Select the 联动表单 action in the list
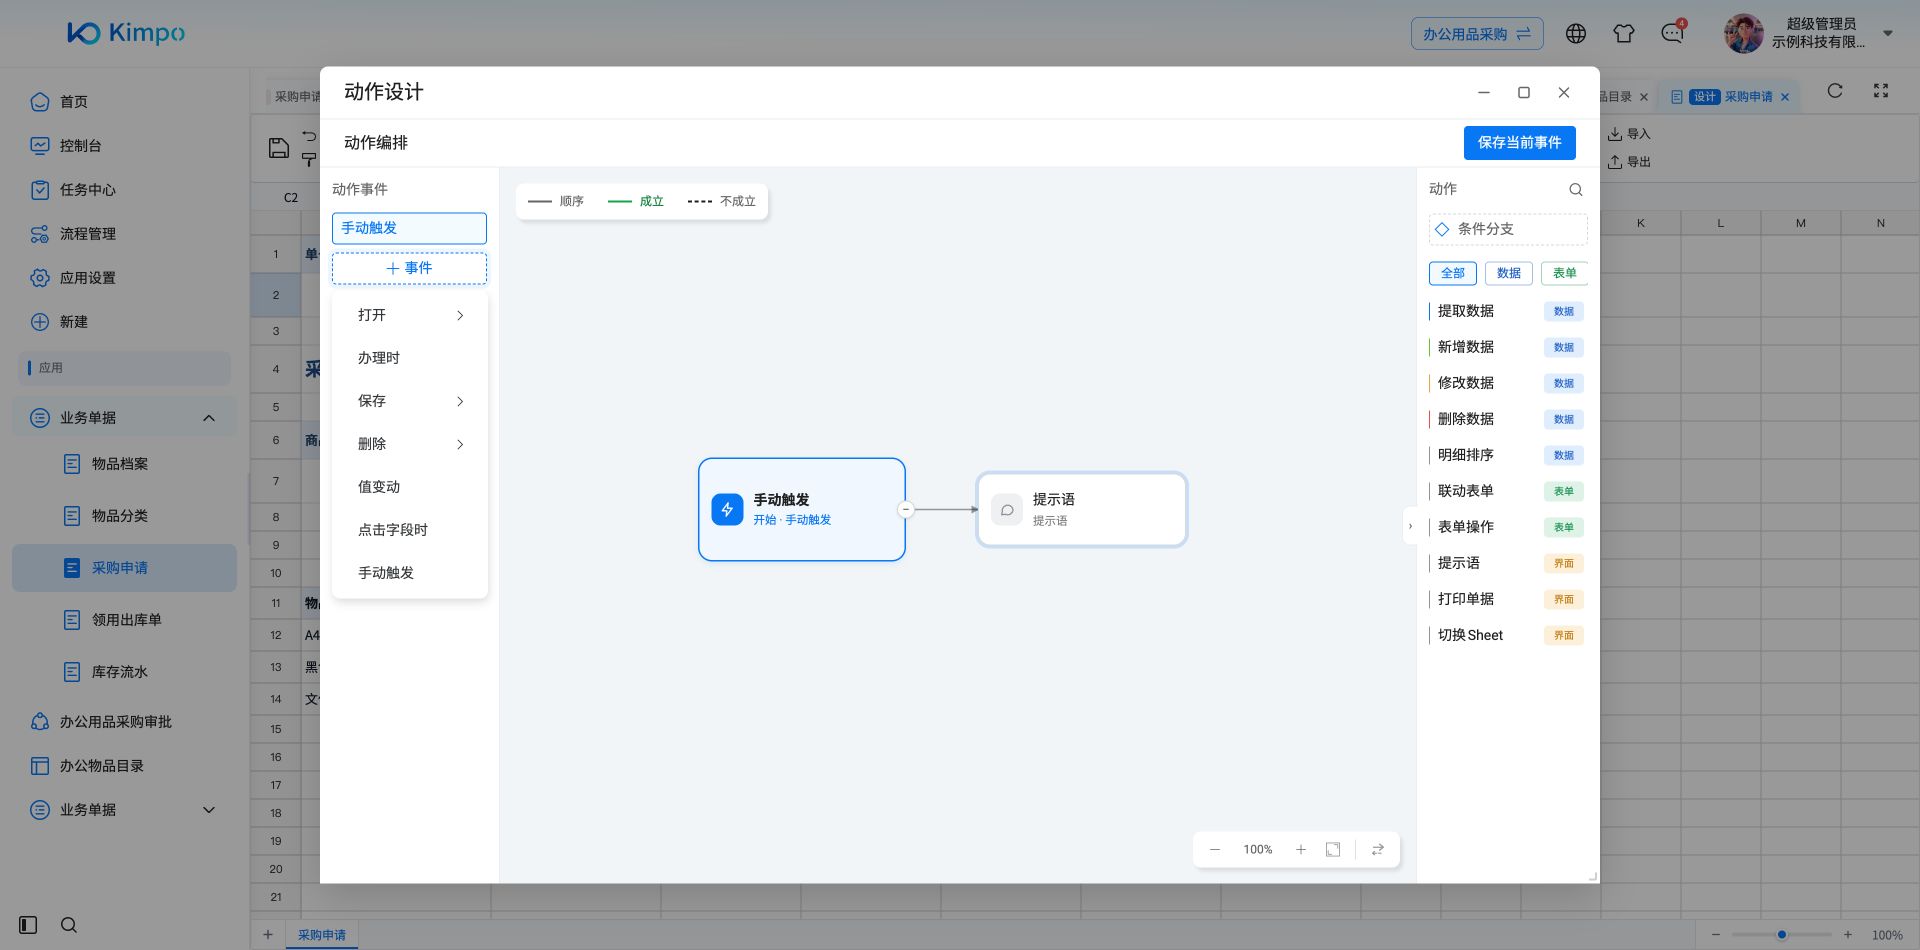Screen dimensions: 1920x950 1506,491
